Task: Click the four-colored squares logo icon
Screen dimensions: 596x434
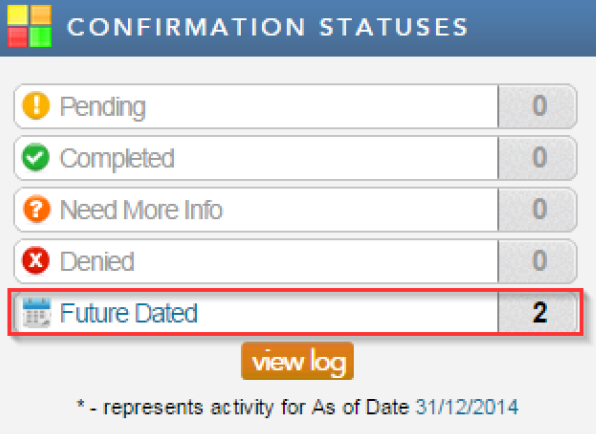Action: coord(30,26)
